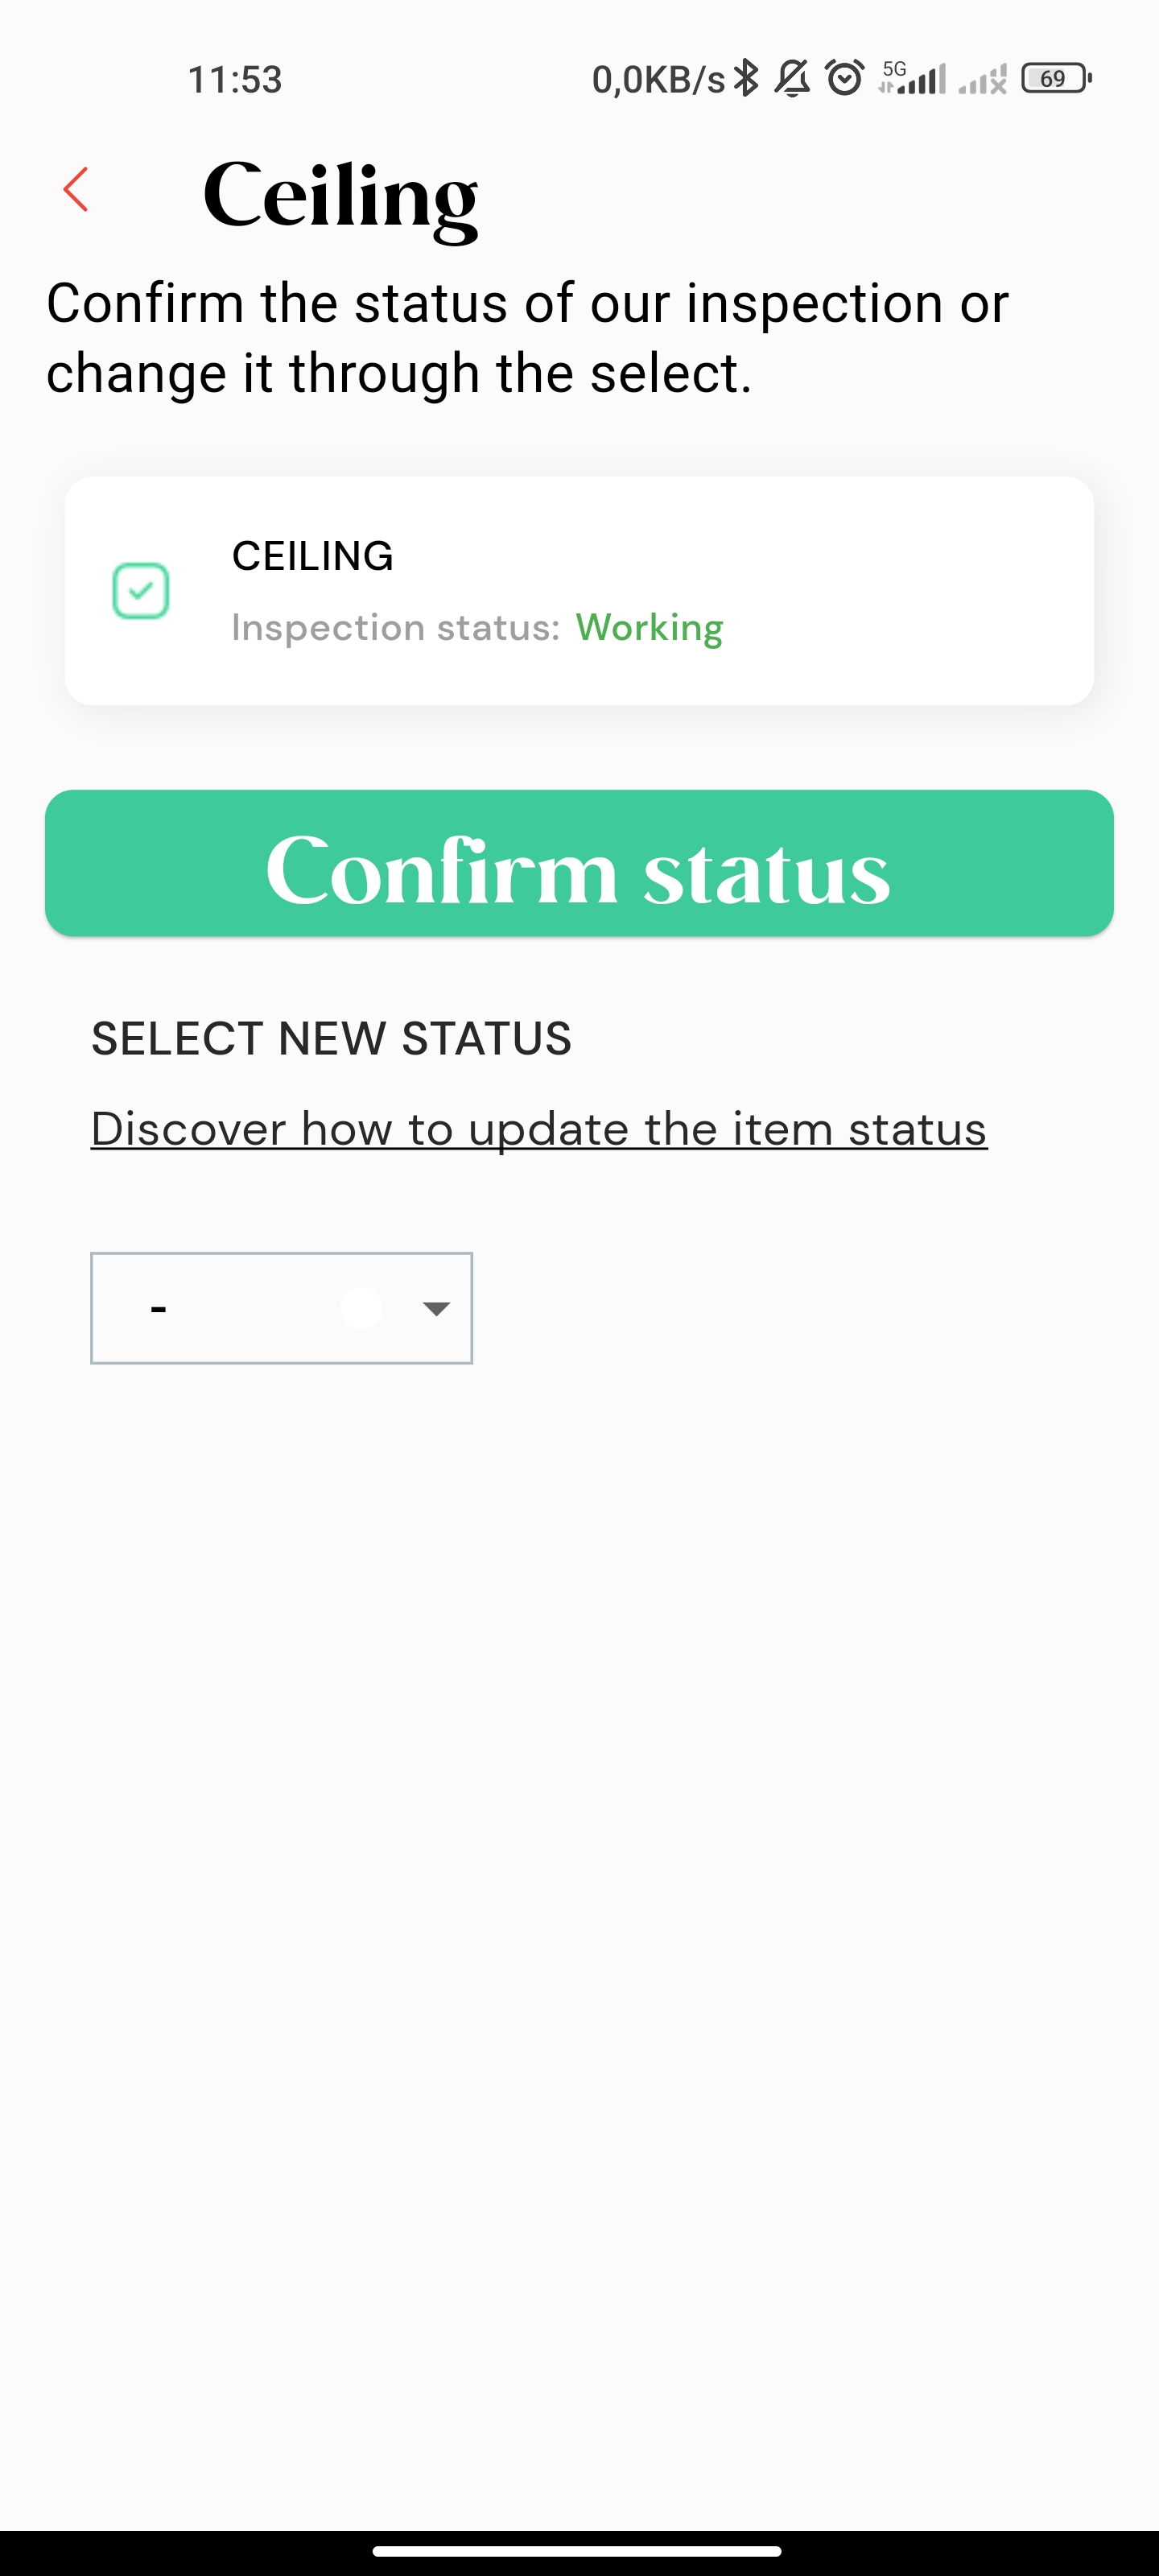Tap the network speed 0,0KB/s indicator
This screenshot has width=1159, height=2576.
(658, 79)
